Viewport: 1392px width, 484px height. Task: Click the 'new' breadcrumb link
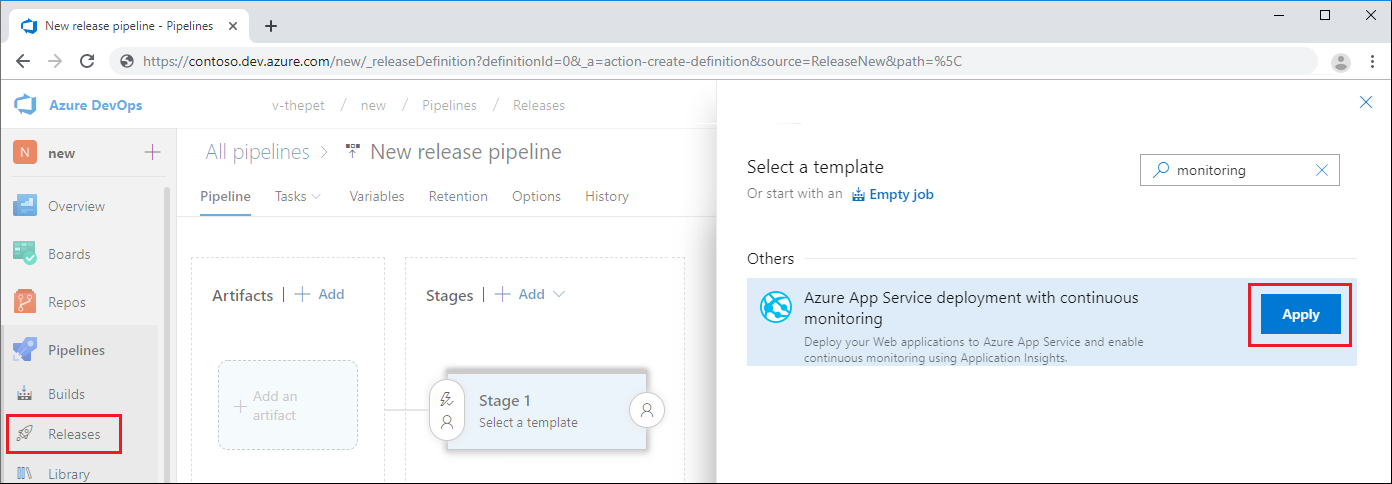pos(373,105)
